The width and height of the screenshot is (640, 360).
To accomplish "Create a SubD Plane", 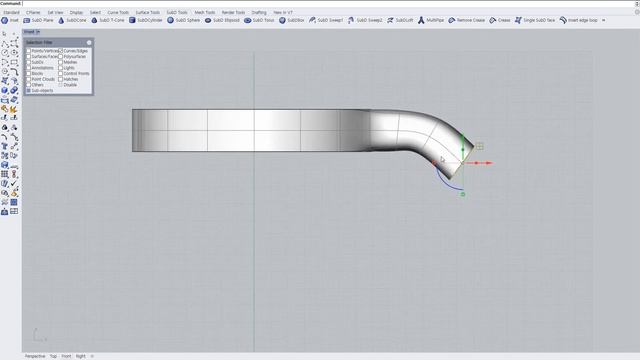I will coord(38,20).
